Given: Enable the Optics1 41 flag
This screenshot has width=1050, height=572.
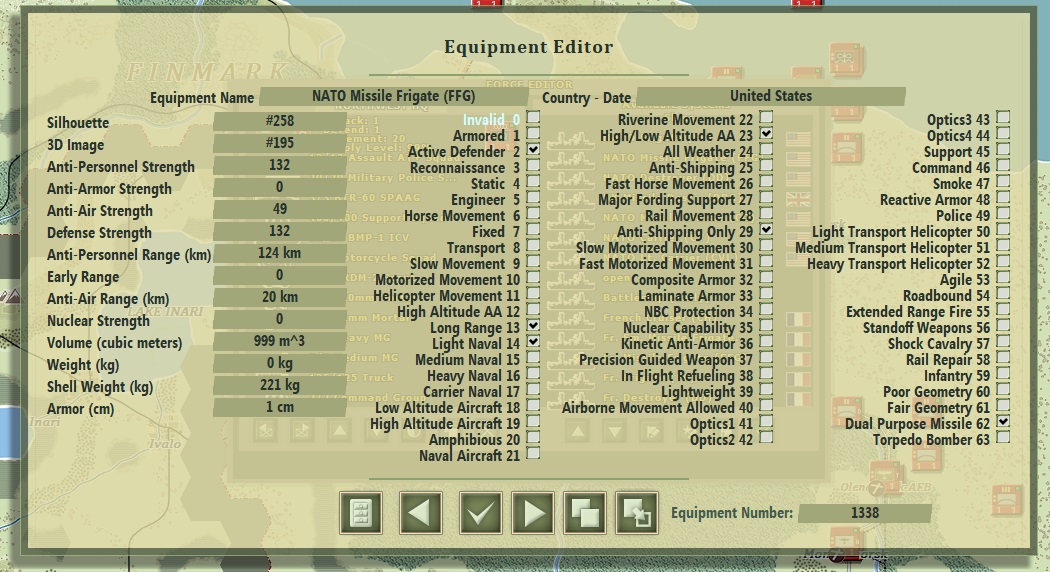Looking at the screenshot, I should click(766, 421).
